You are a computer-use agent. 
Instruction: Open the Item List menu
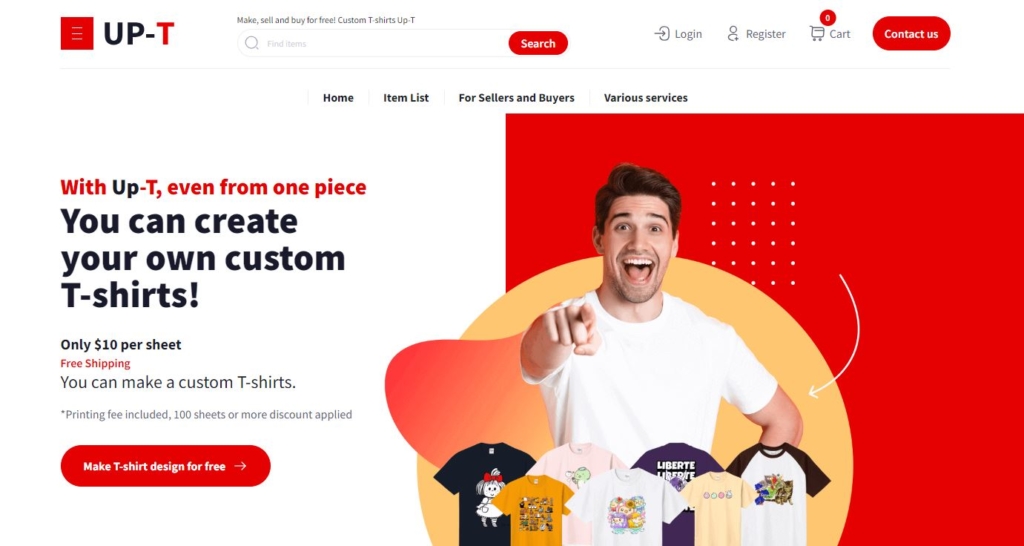click(406, 98)
